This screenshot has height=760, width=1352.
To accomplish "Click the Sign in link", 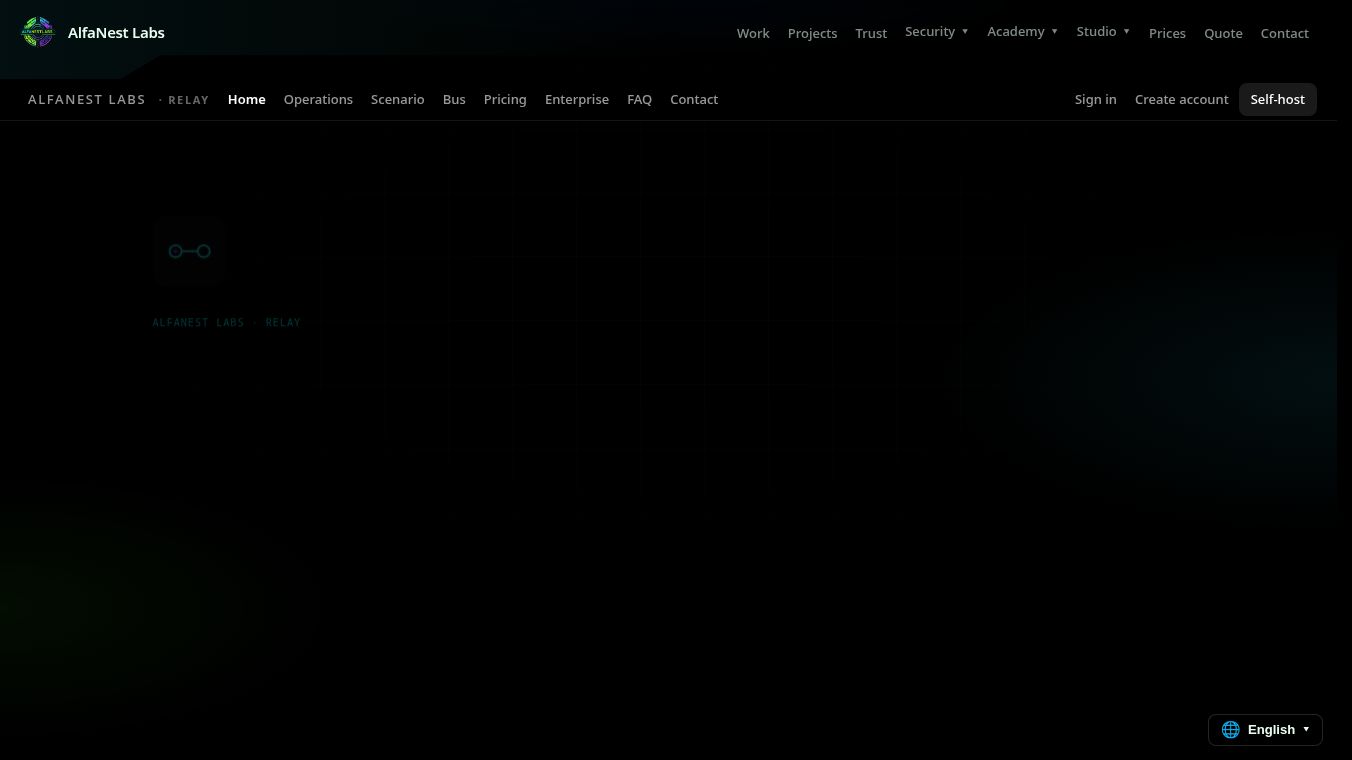I will 1096,99.
